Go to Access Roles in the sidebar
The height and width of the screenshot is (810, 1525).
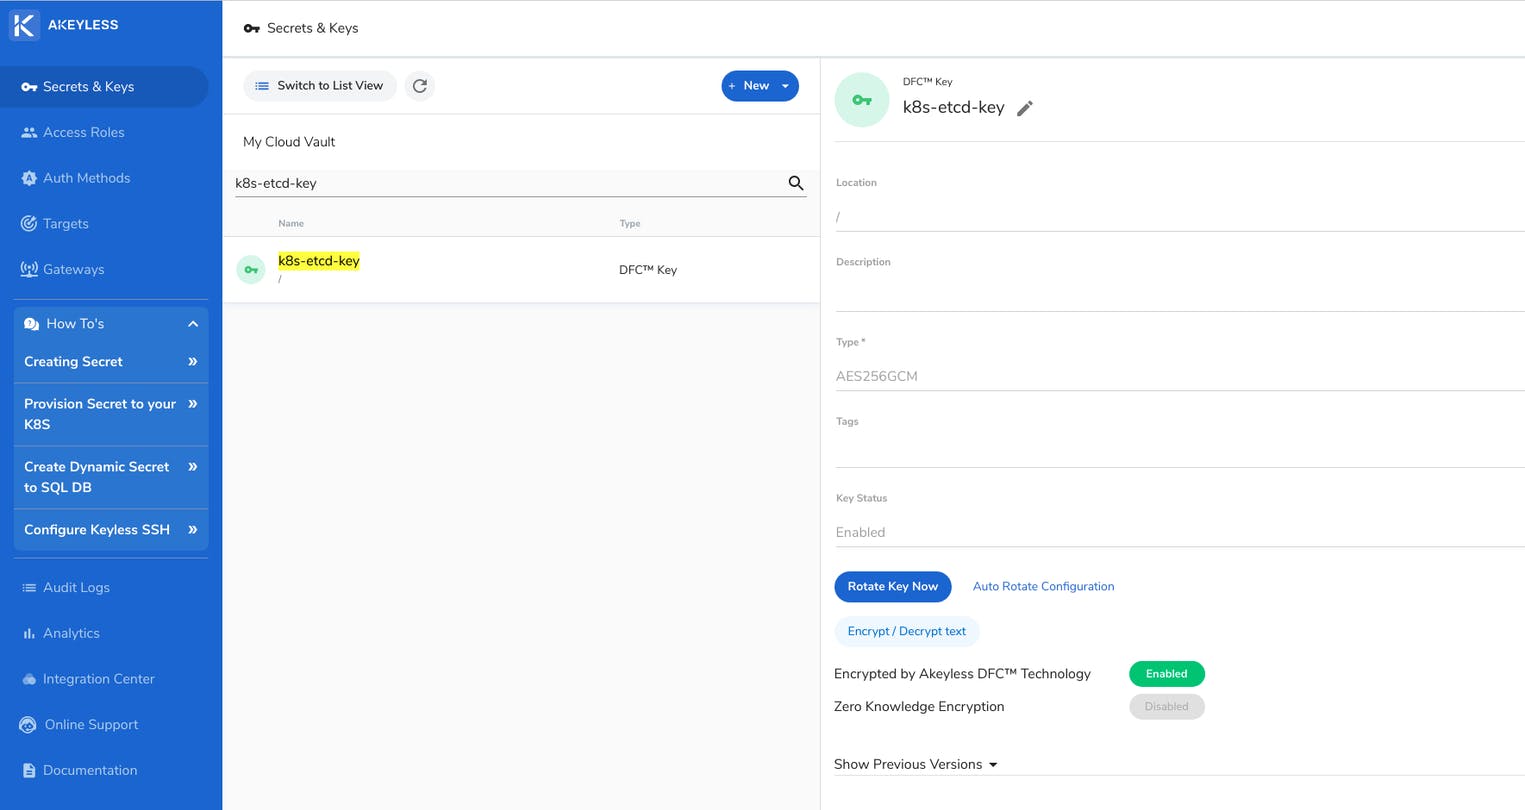pos(83,132)
